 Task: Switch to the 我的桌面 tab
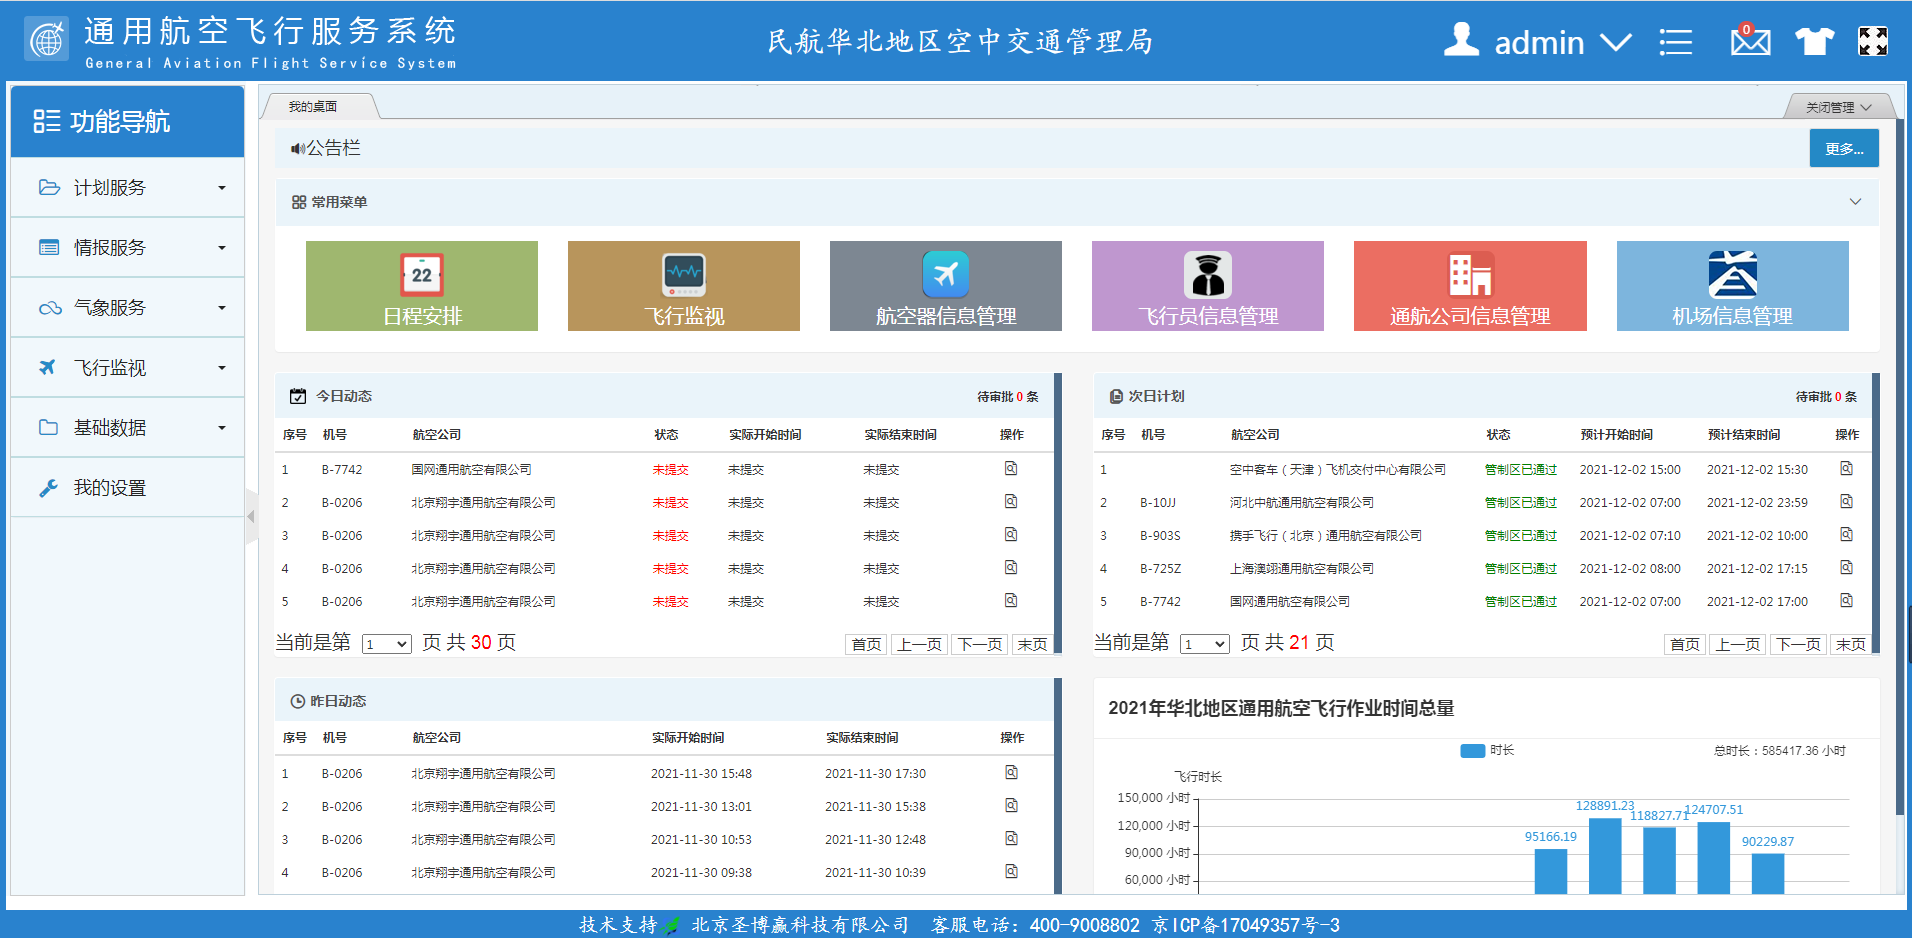[x=313, y=106]
